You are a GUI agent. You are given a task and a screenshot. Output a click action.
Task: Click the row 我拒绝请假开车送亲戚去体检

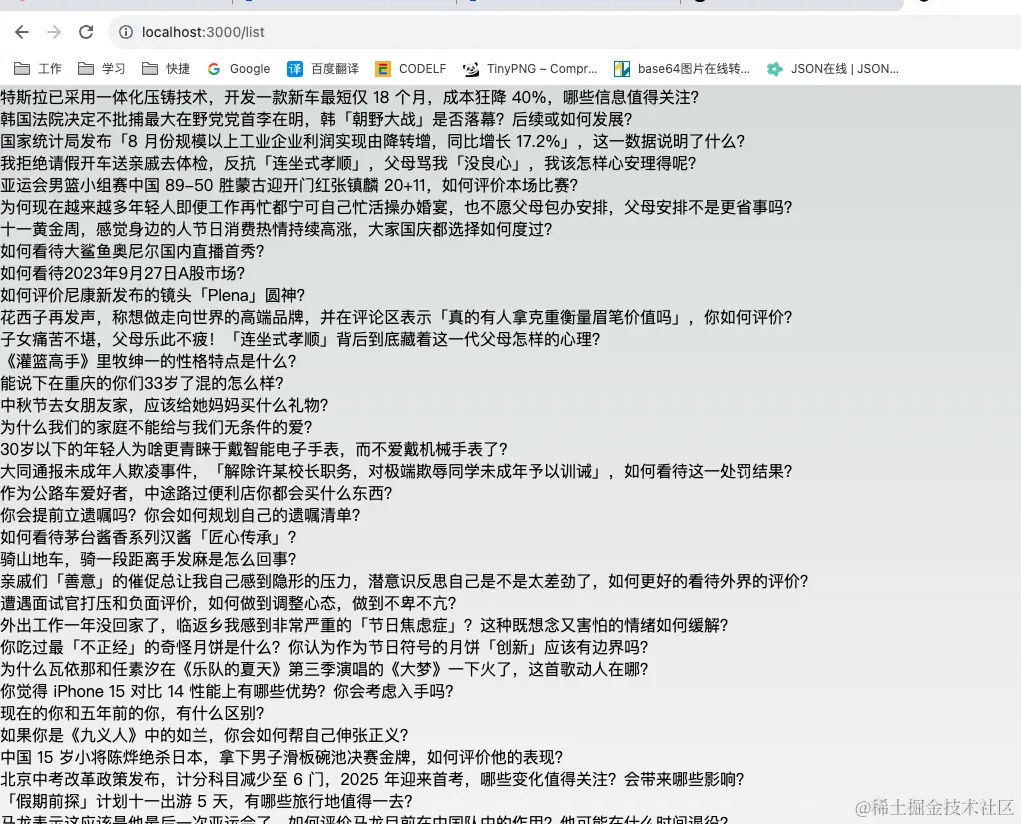(x=348, y=163)
